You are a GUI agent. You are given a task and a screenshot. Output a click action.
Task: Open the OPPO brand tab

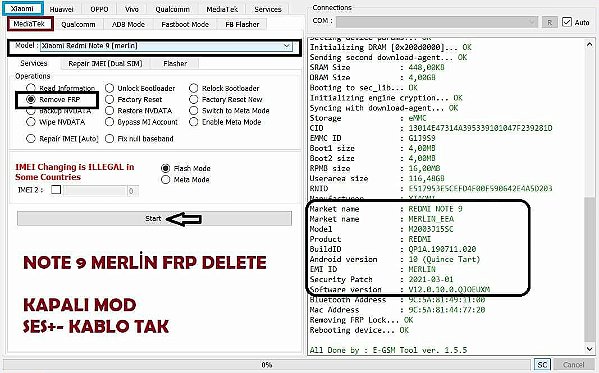point(99,9)
